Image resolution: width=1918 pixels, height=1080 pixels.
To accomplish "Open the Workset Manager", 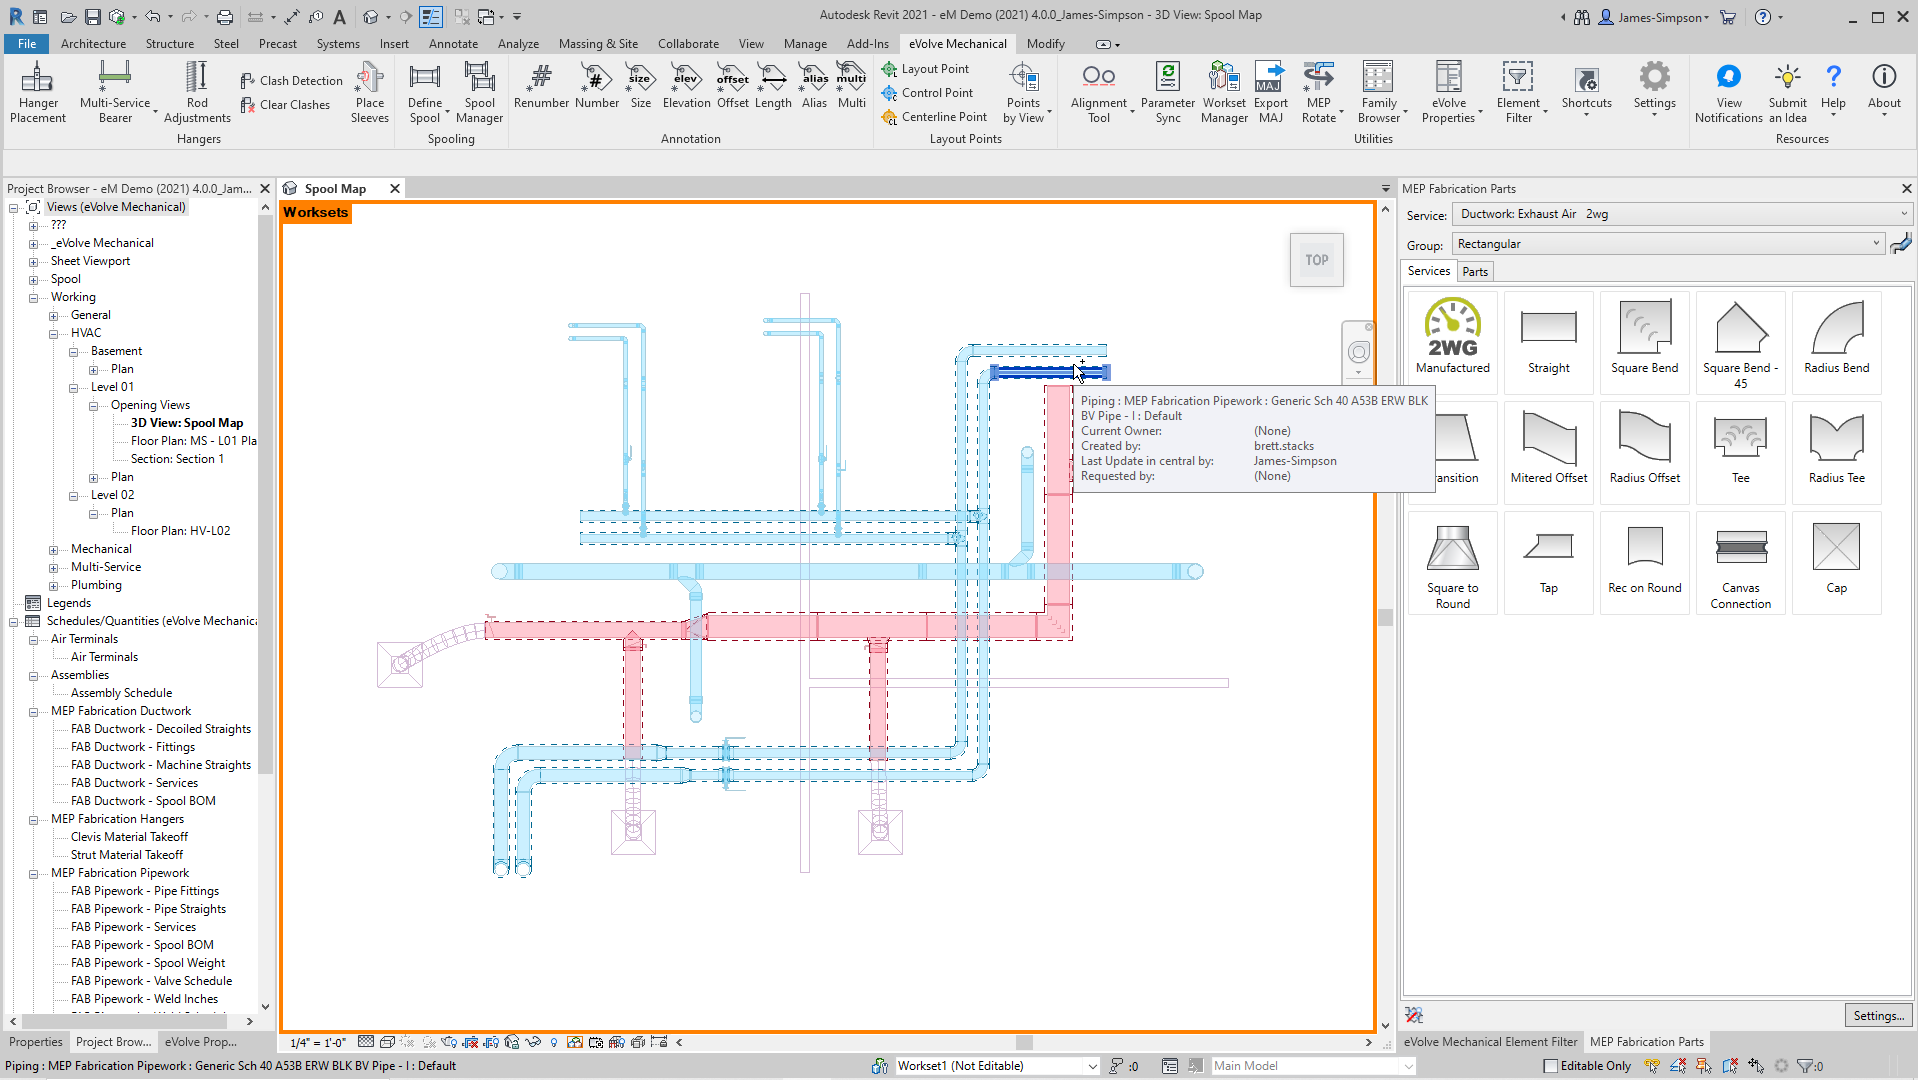I will coord(1224,92).
